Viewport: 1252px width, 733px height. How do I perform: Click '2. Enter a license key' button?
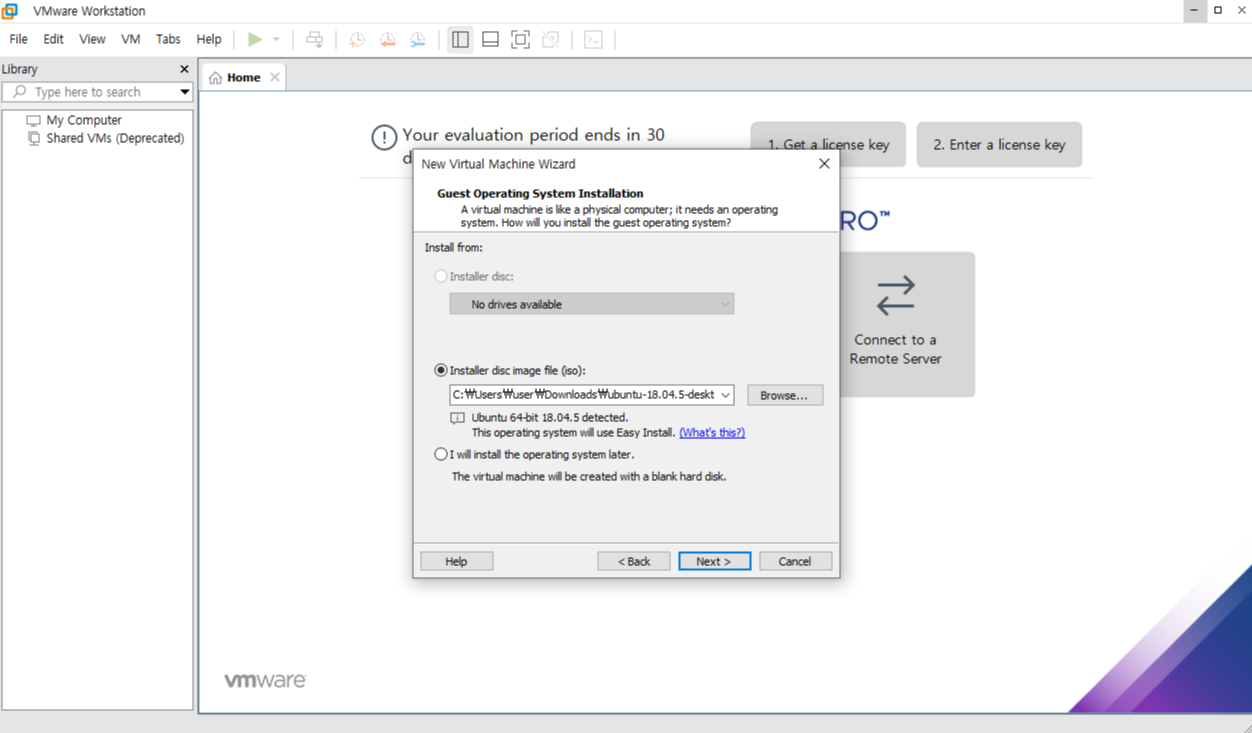pyautogui.click(x=999, y=144)
